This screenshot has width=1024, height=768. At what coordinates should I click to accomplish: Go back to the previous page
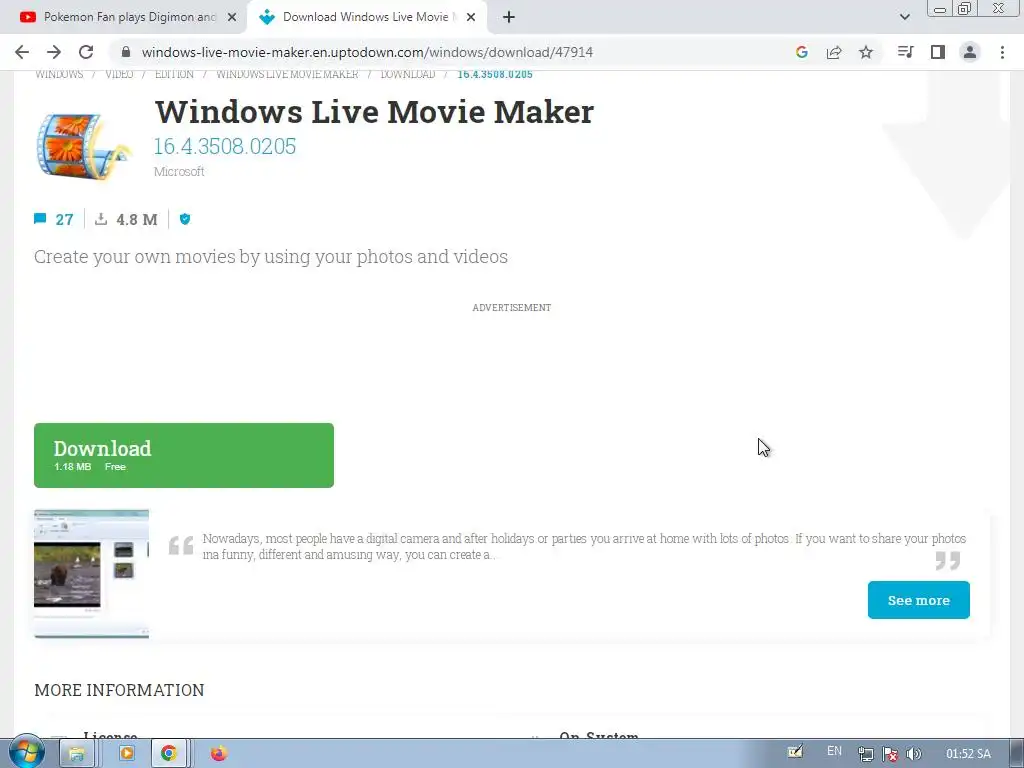22,52
